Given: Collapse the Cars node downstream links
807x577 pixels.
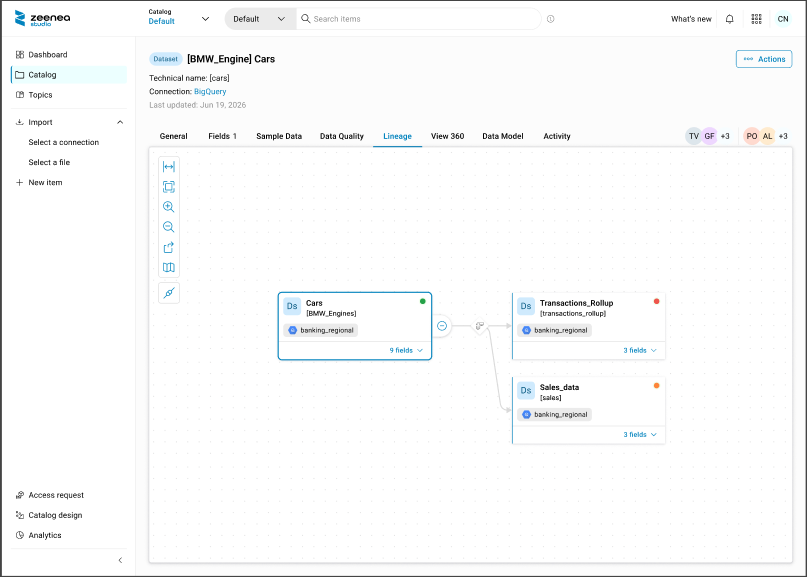Looking at the screenshot, I should point(442,326).
